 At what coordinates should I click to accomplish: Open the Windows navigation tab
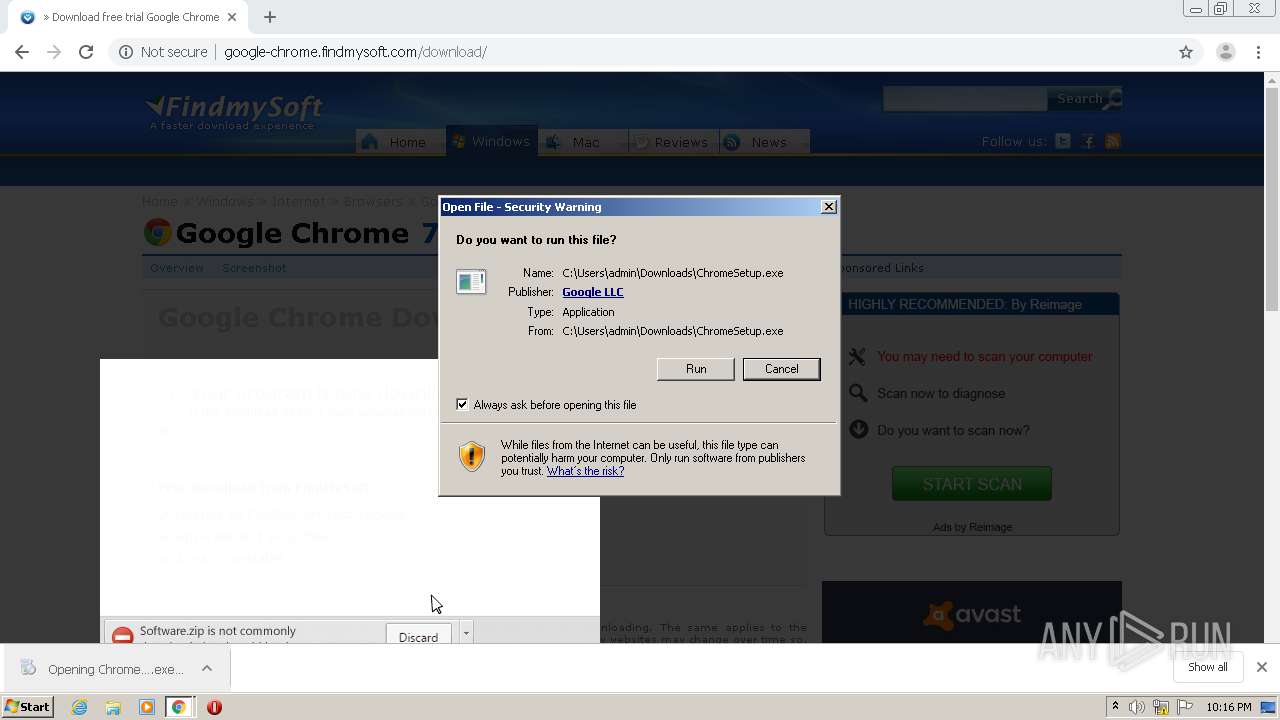[x=492, y=141]
